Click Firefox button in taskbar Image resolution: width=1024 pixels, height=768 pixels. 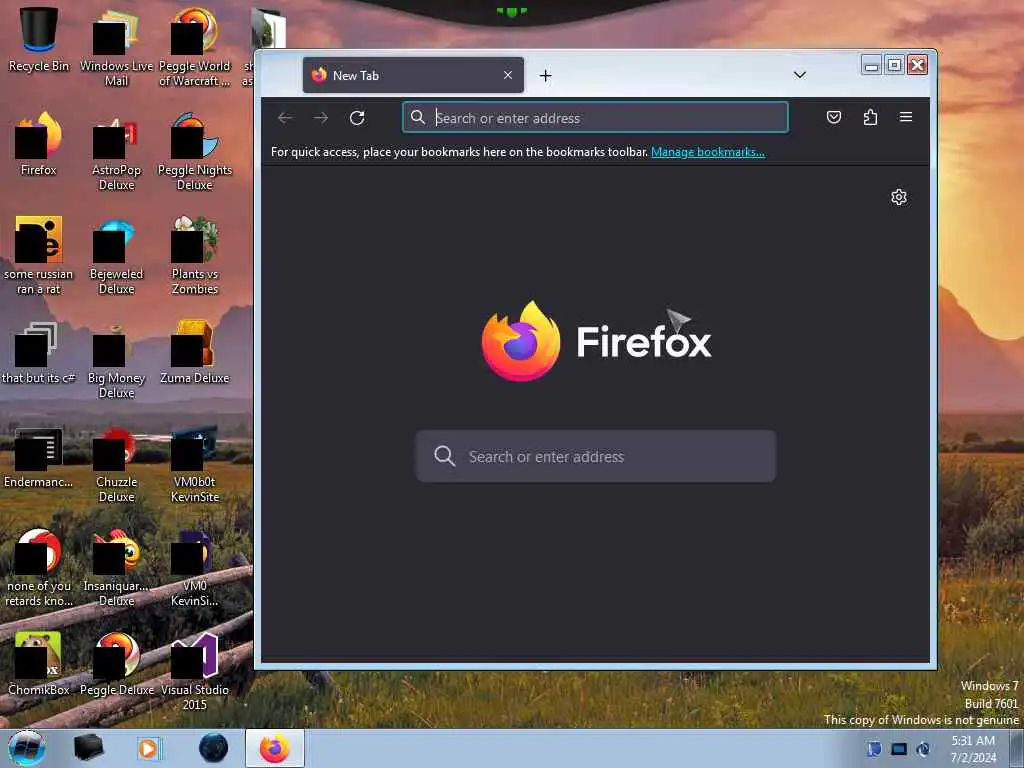[x=275, y=748]
